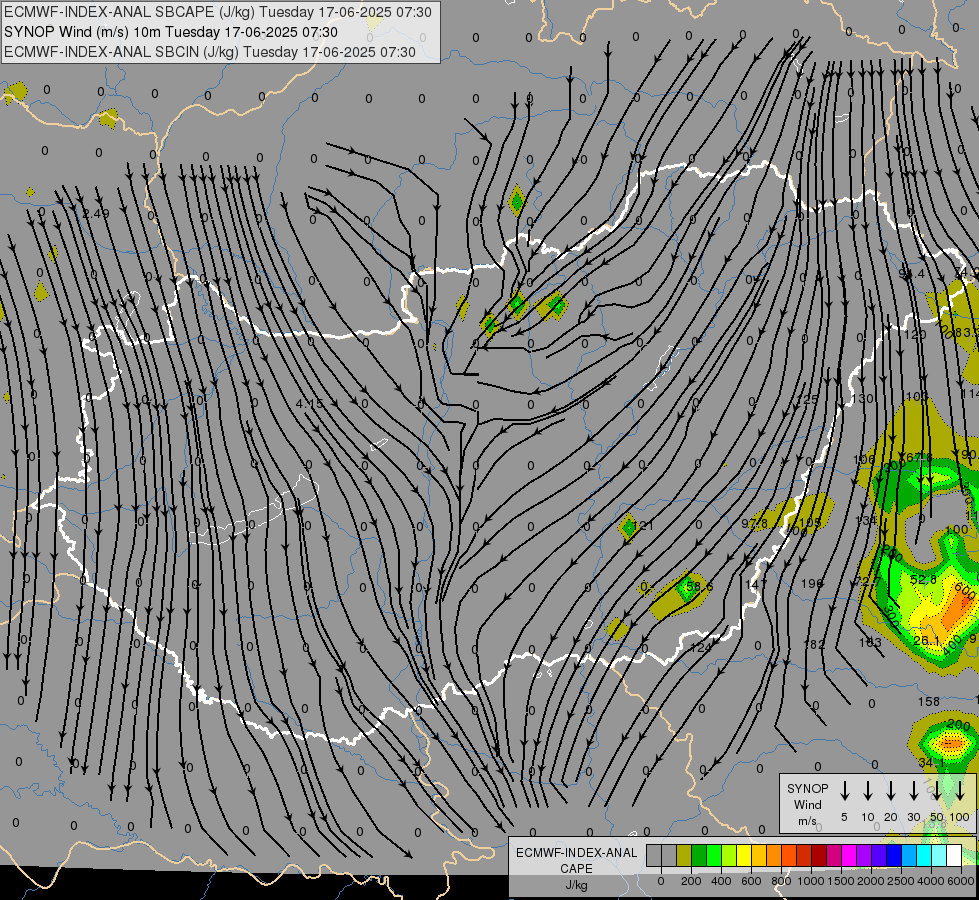Pick the olive CAPE legend swatch
The width and height of the screenshot is (979, 900).
point(684,855)
